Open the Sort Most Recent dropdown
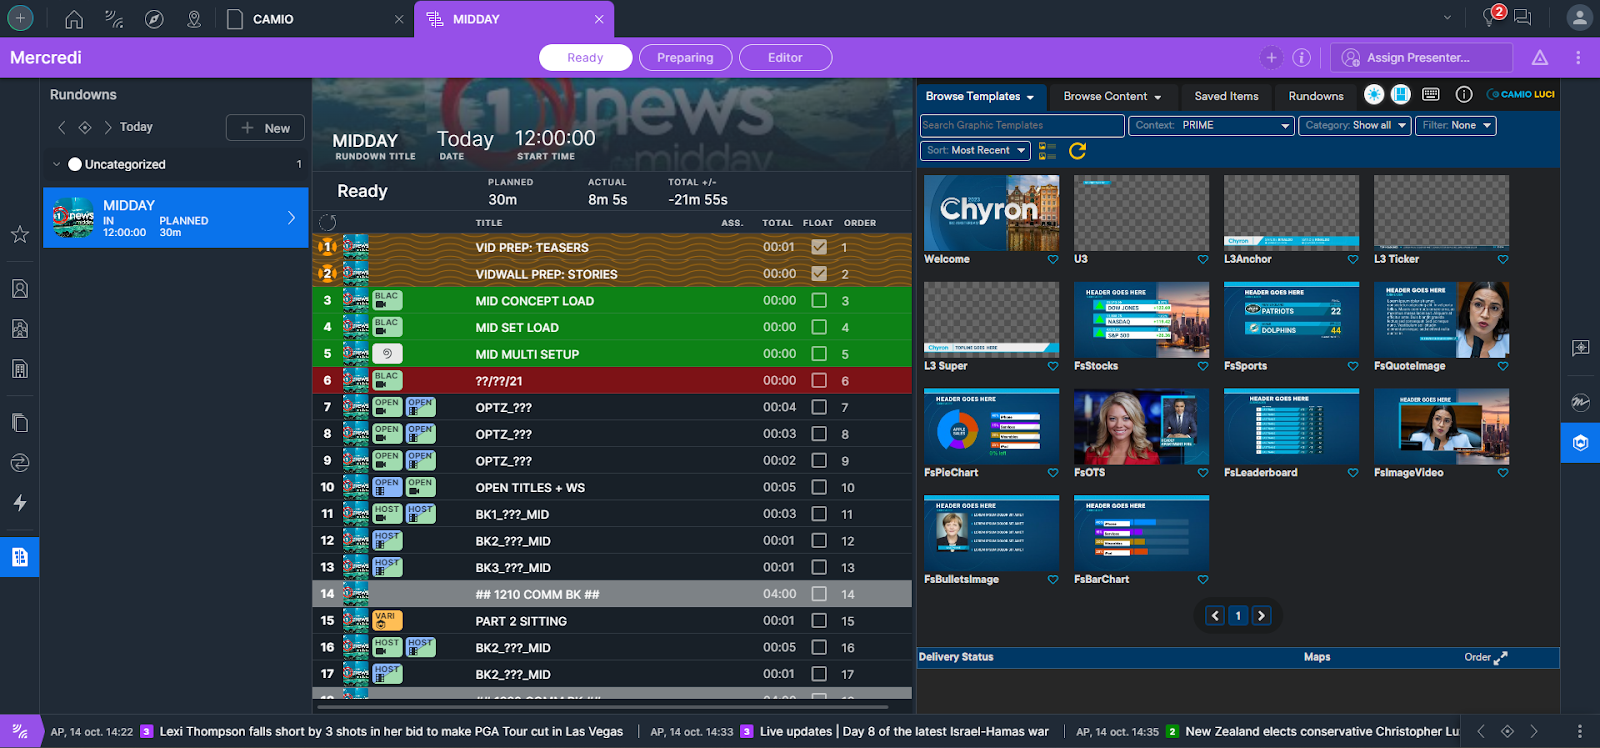The image size is (1600, 748). (x=975, y=150)
